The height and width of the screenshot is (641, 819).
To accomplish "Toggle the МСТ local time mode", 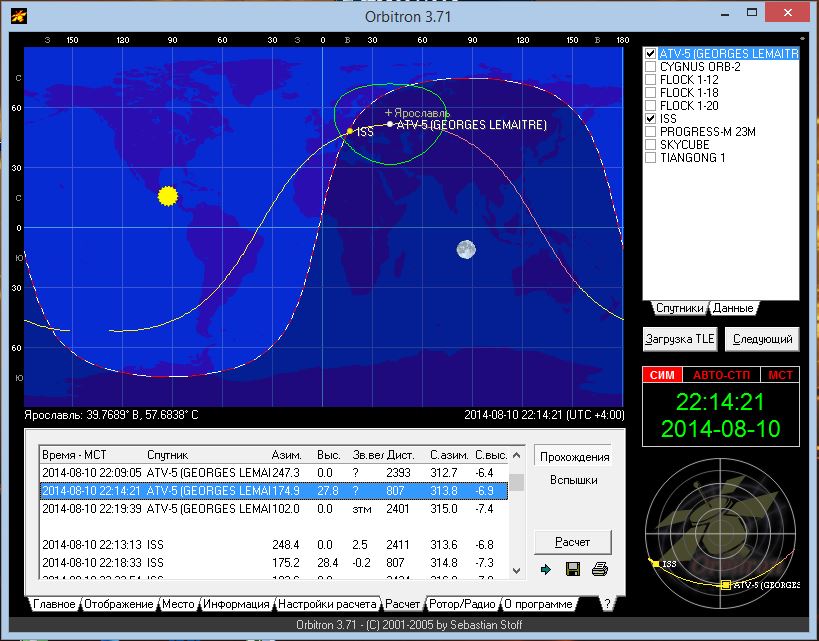I will (x=780, y=375).
